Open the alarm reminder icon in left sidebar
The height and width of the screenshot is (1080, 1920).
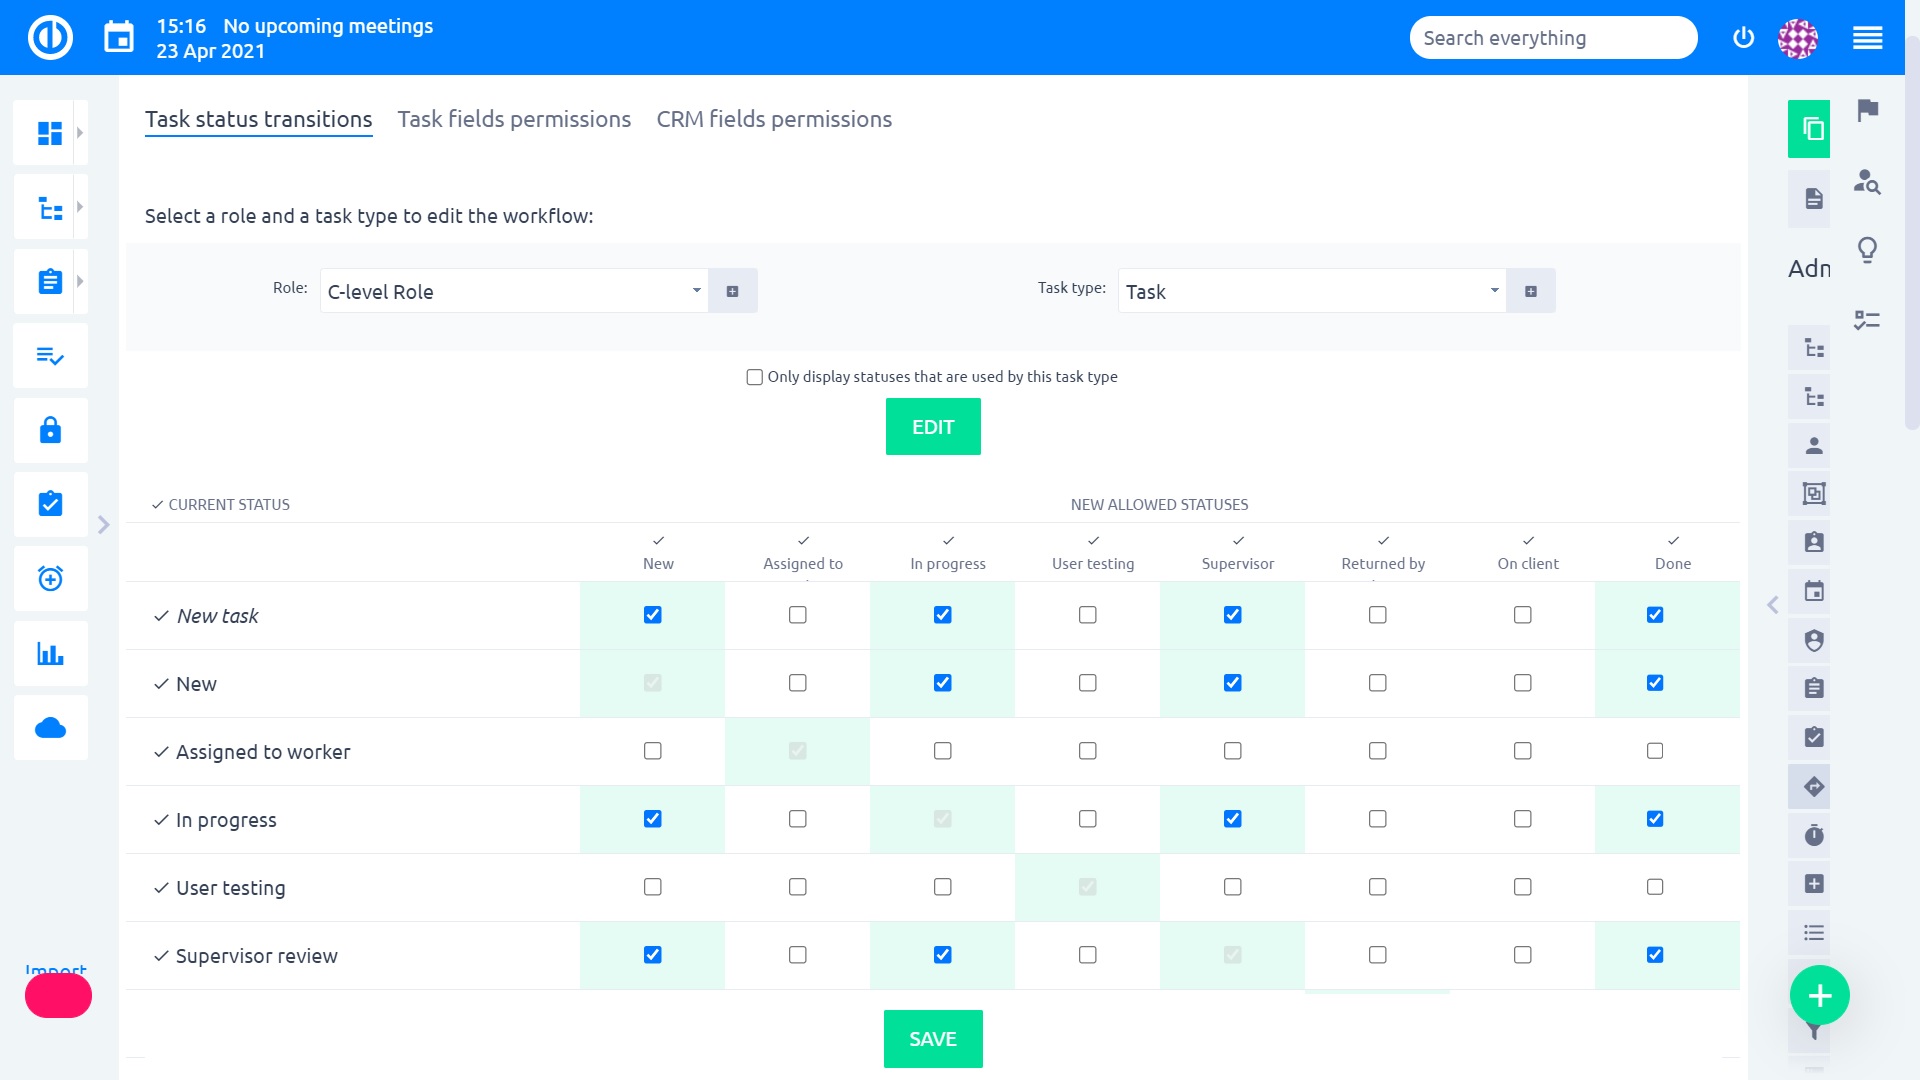[x=50, y=578]
